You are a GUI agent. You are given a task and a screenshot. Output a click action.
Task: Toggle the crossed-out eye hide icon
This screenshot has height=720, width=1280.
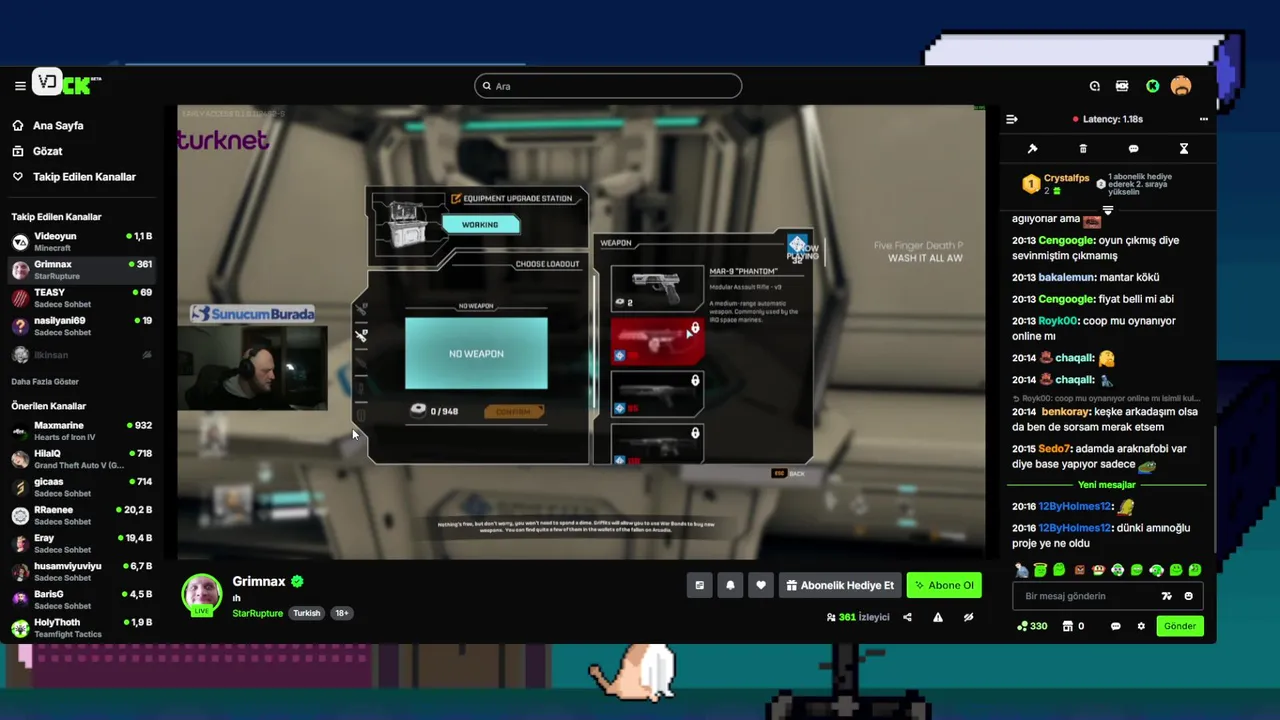pyautogui.click(x=968, y=618)
